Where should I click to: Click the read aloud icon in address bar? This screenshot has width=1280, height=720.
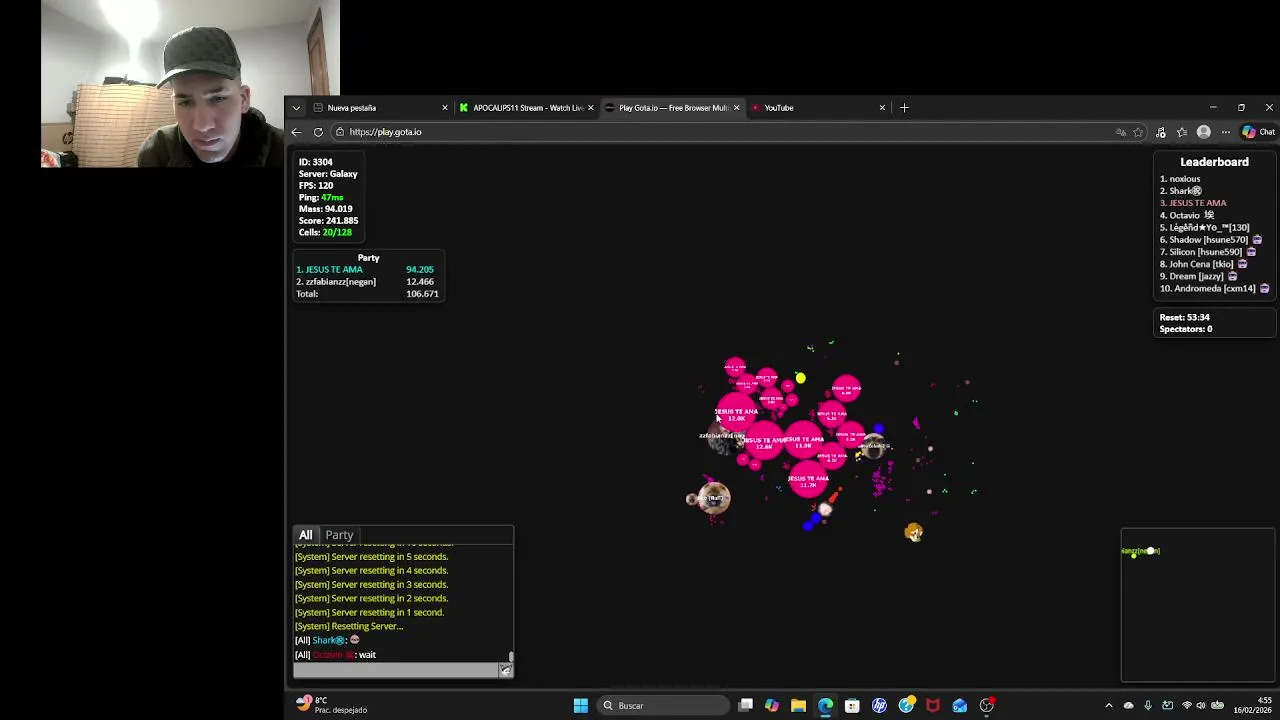click(1121, 132)
